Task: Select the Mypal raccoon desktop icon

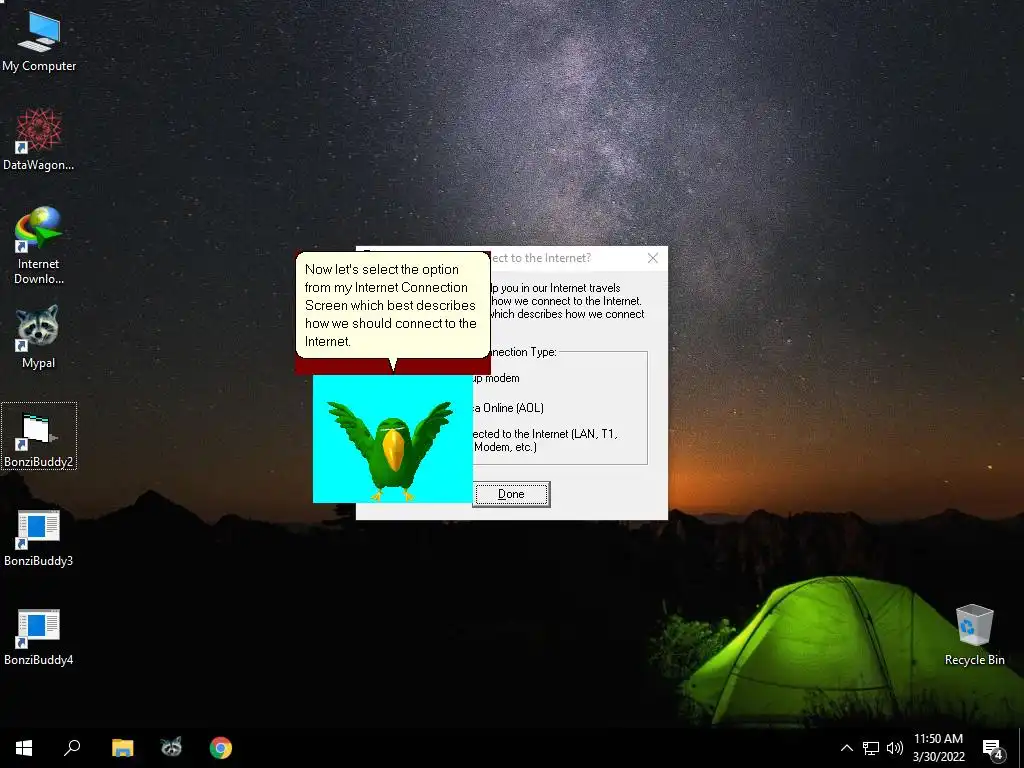Action: coord(38,337)
